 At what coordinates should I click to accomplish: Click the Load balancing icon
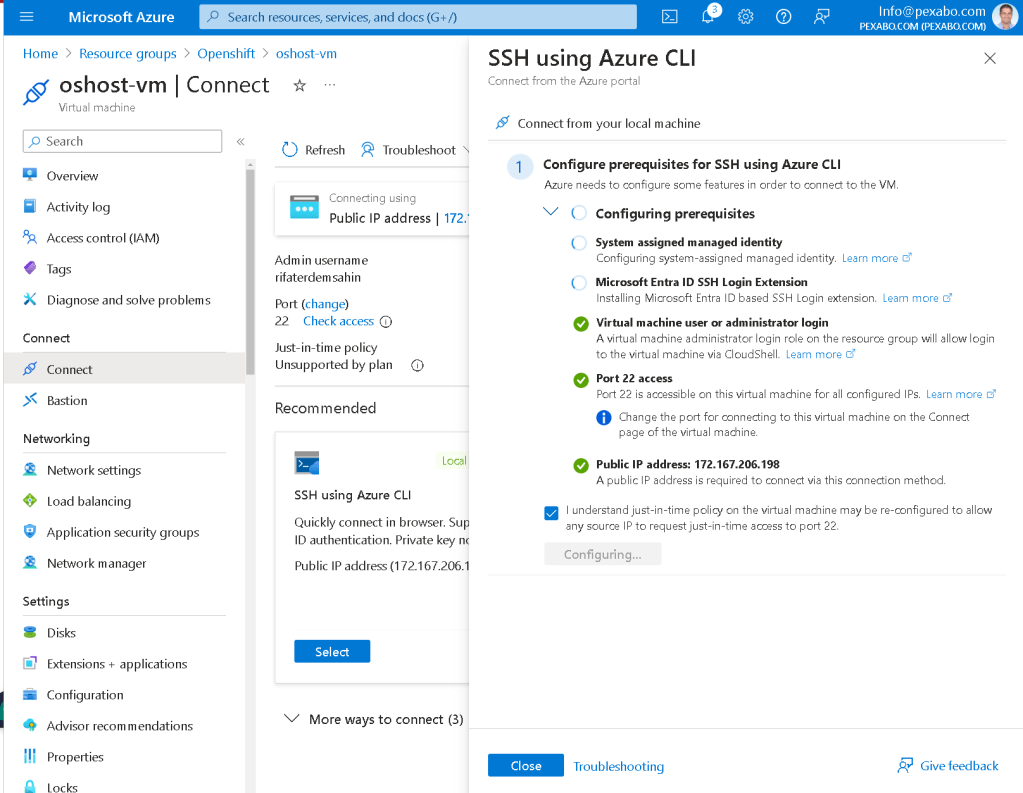click(30, 501)
